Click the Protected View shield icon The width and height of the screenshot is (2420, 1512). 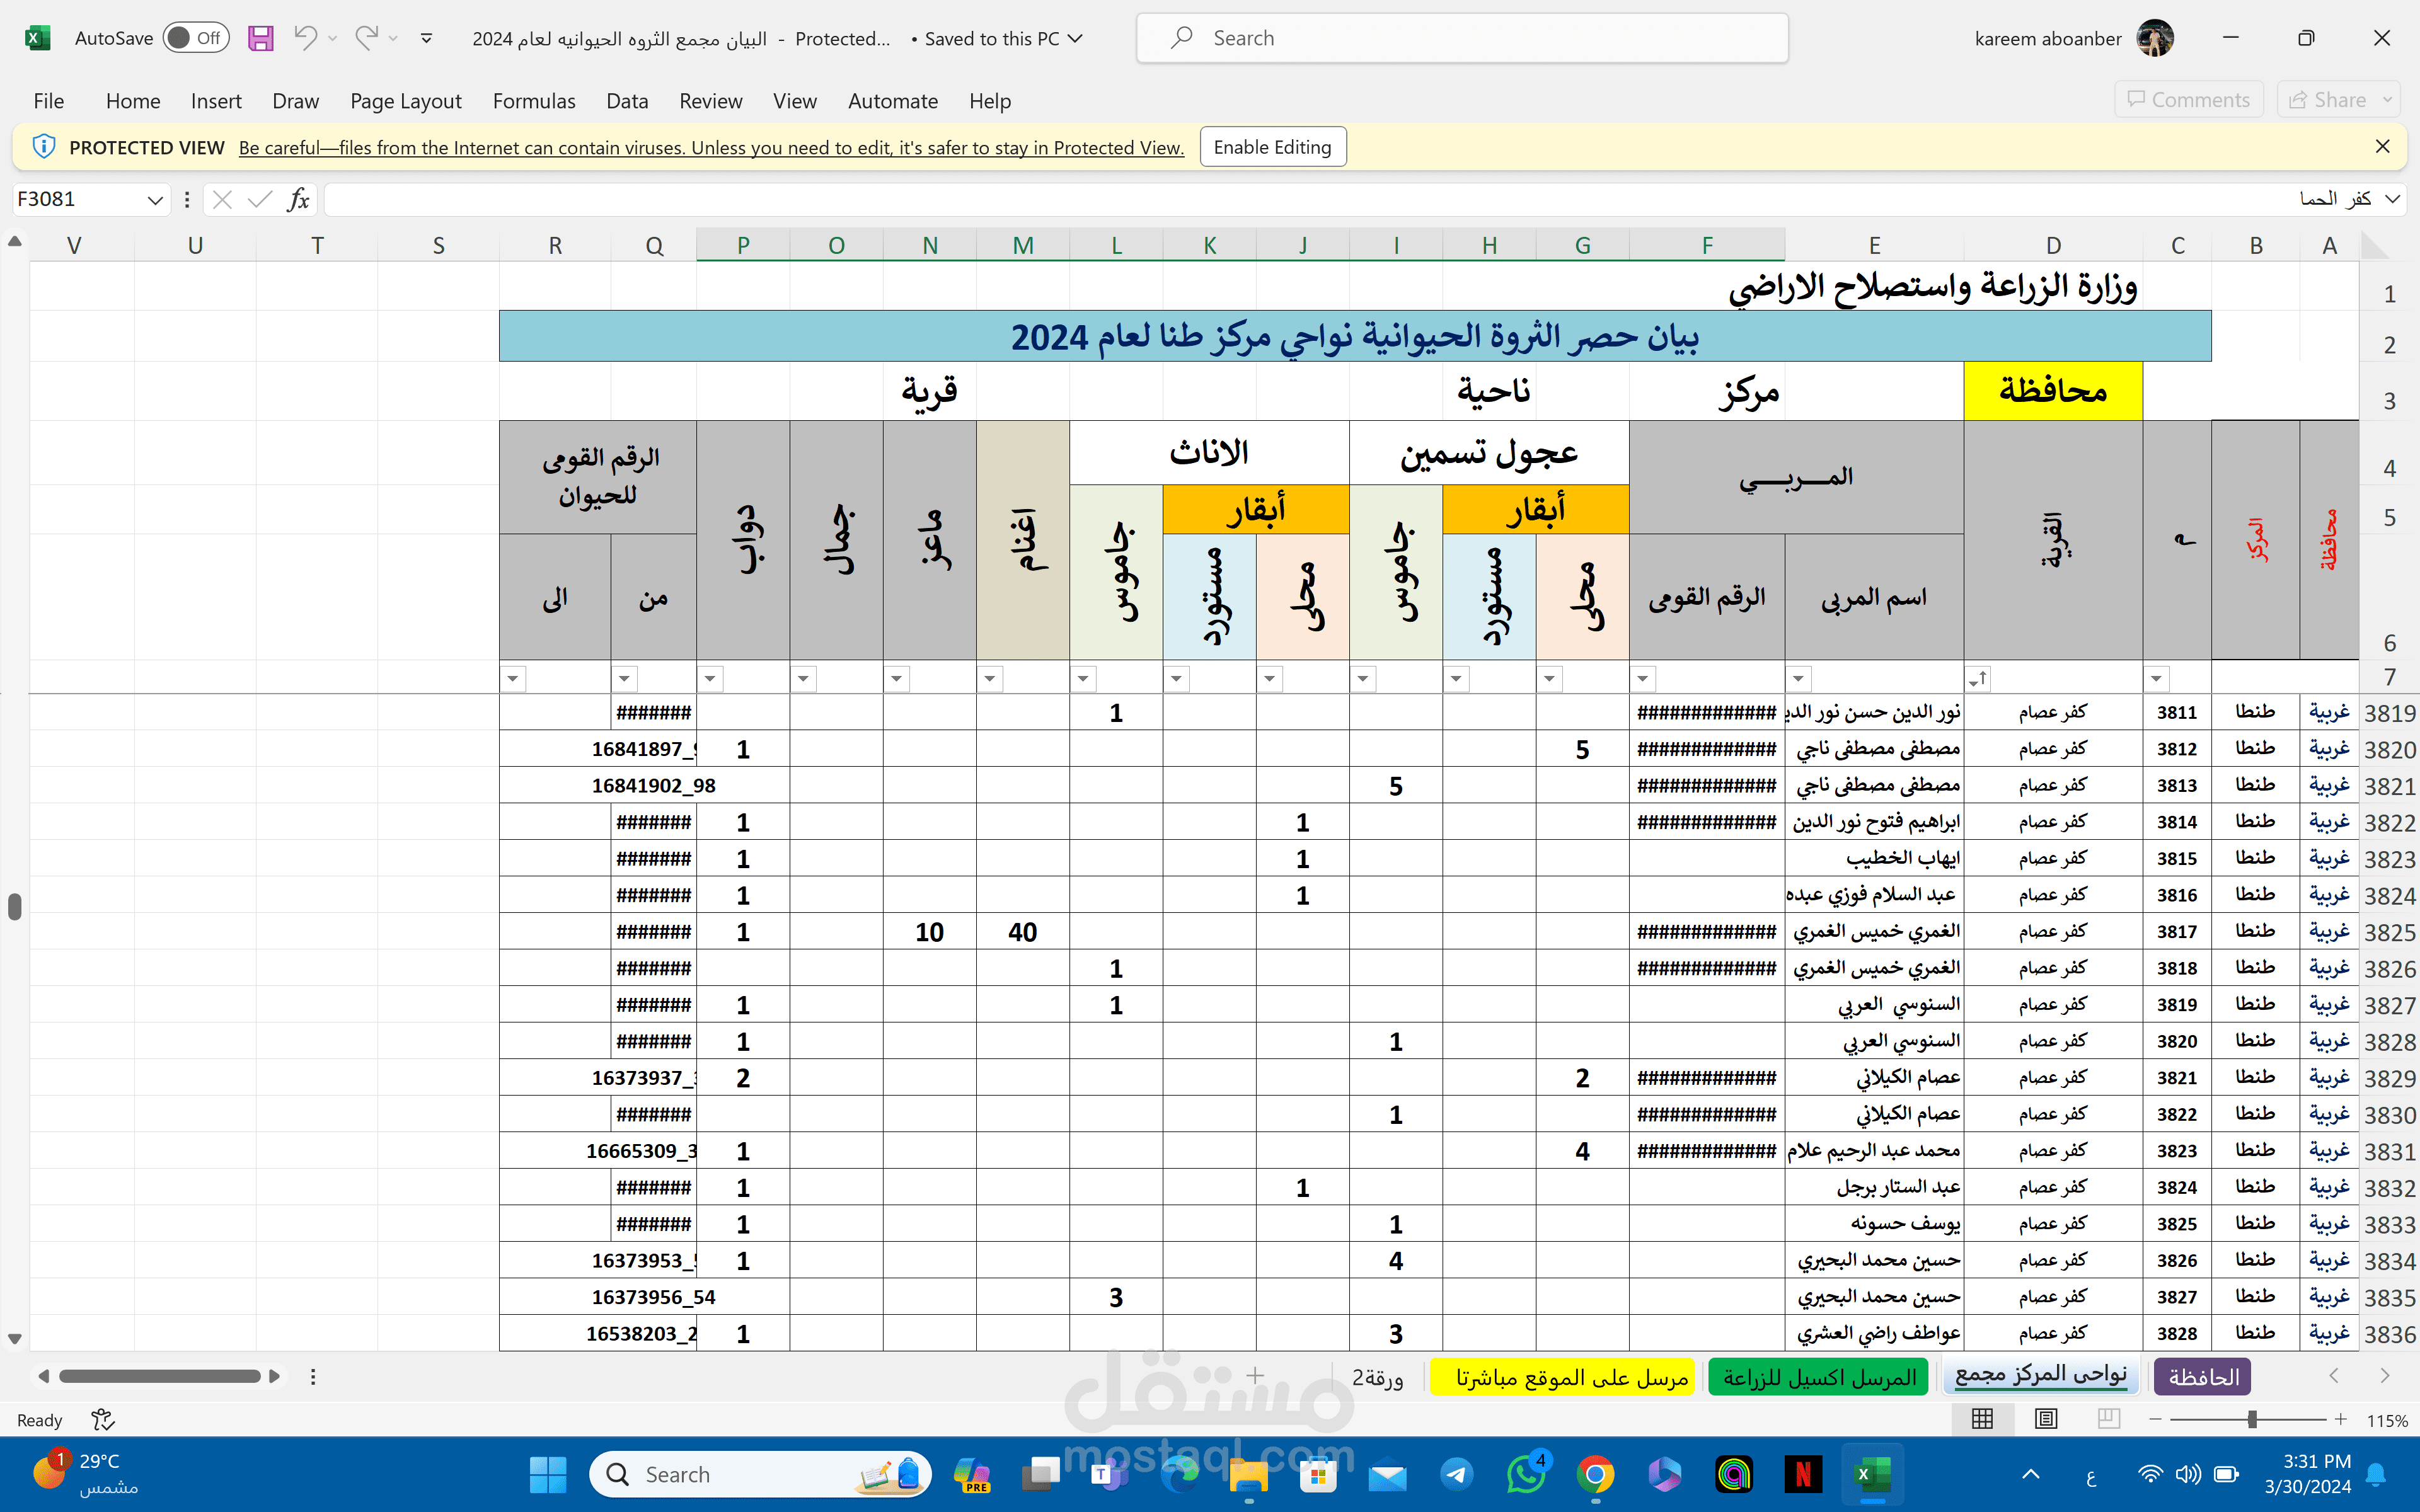[x=43, y=147]
